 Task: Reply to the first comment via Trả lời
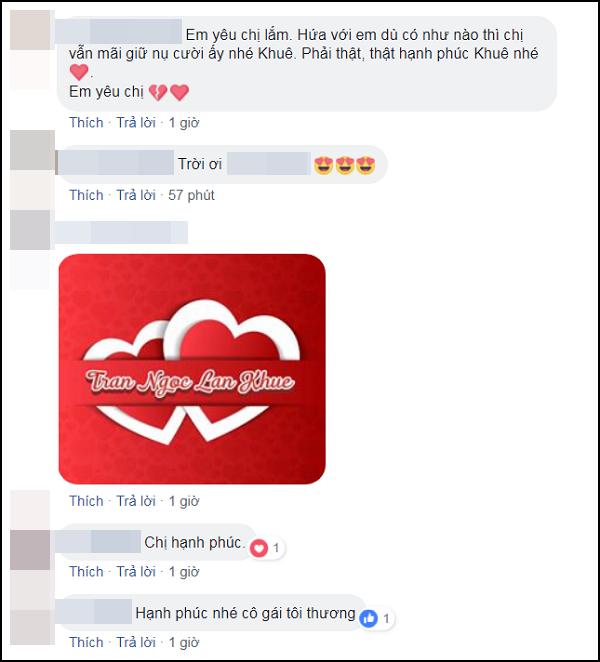click(x=136, y=122)
